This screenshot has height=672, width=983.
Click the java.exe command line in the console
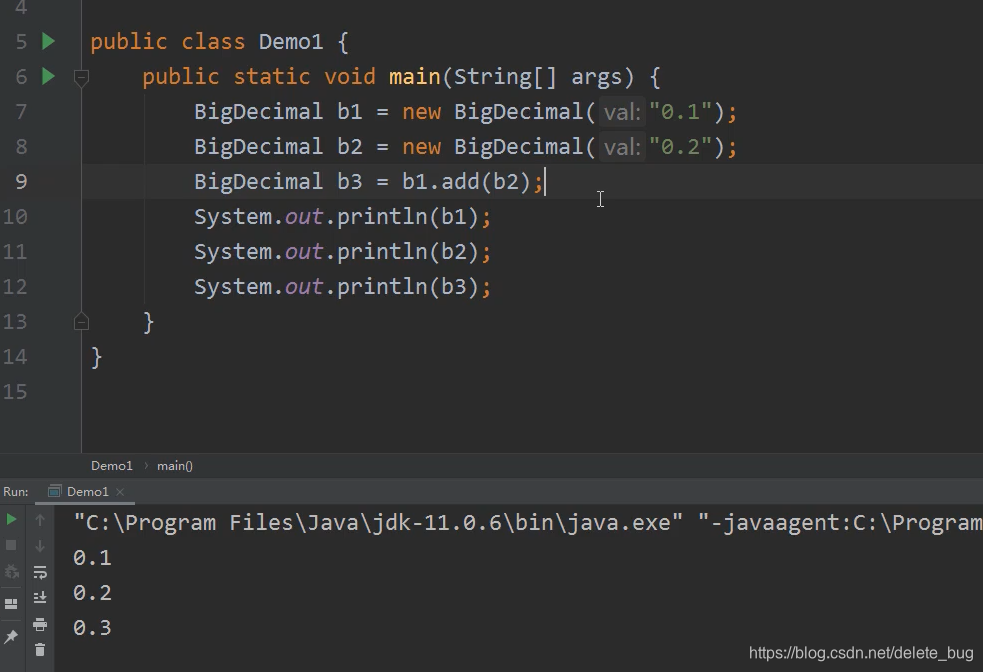pos(528,523)
